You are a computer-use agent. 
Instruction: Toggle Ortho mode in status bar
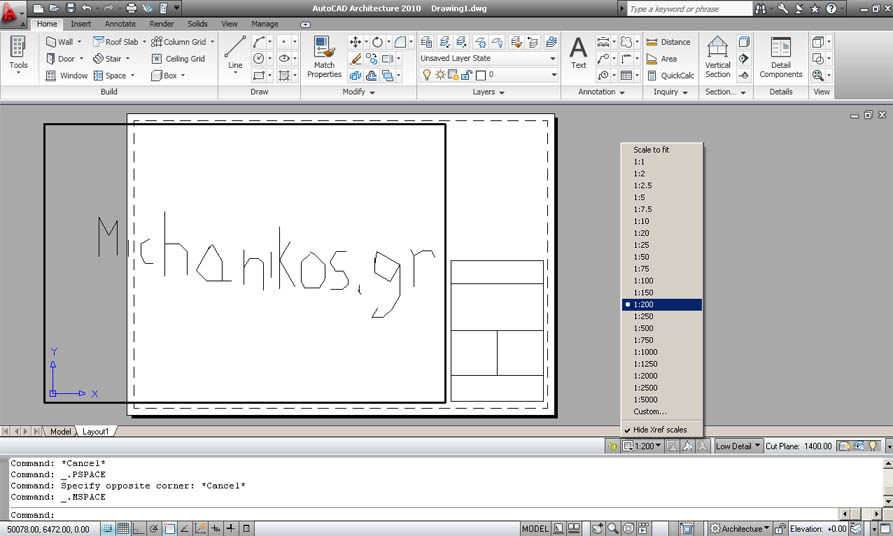click(138, 529)
